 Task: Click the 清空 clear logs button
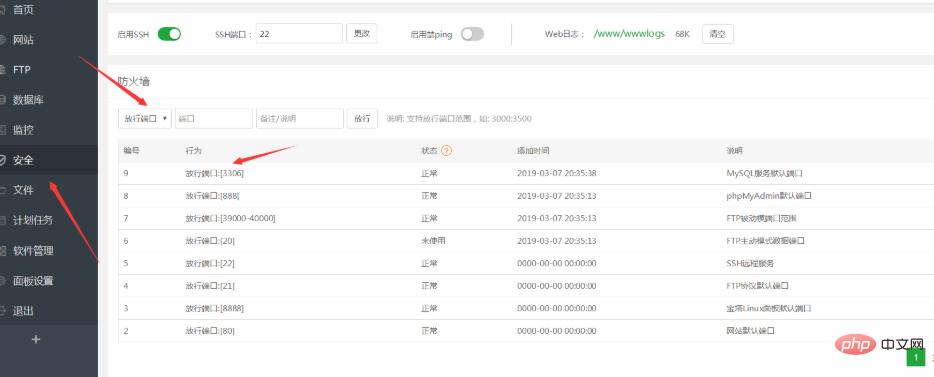pyautogui.click(x=718, y=34)
